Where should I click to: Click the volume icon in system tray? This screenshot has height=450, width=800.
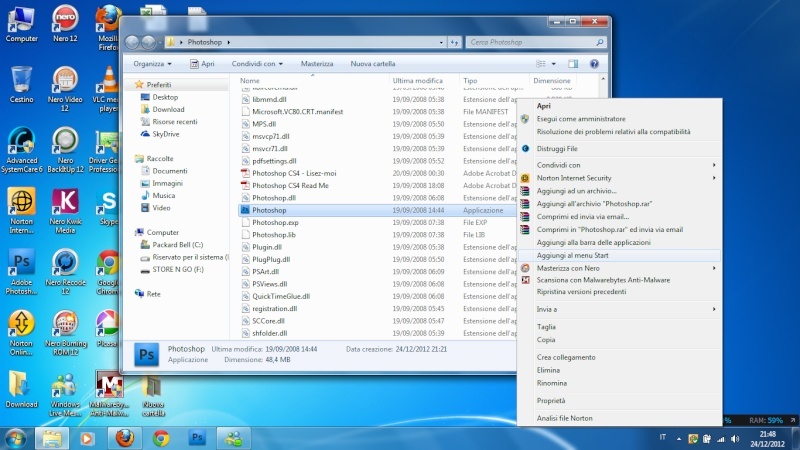tap(735, 439)
